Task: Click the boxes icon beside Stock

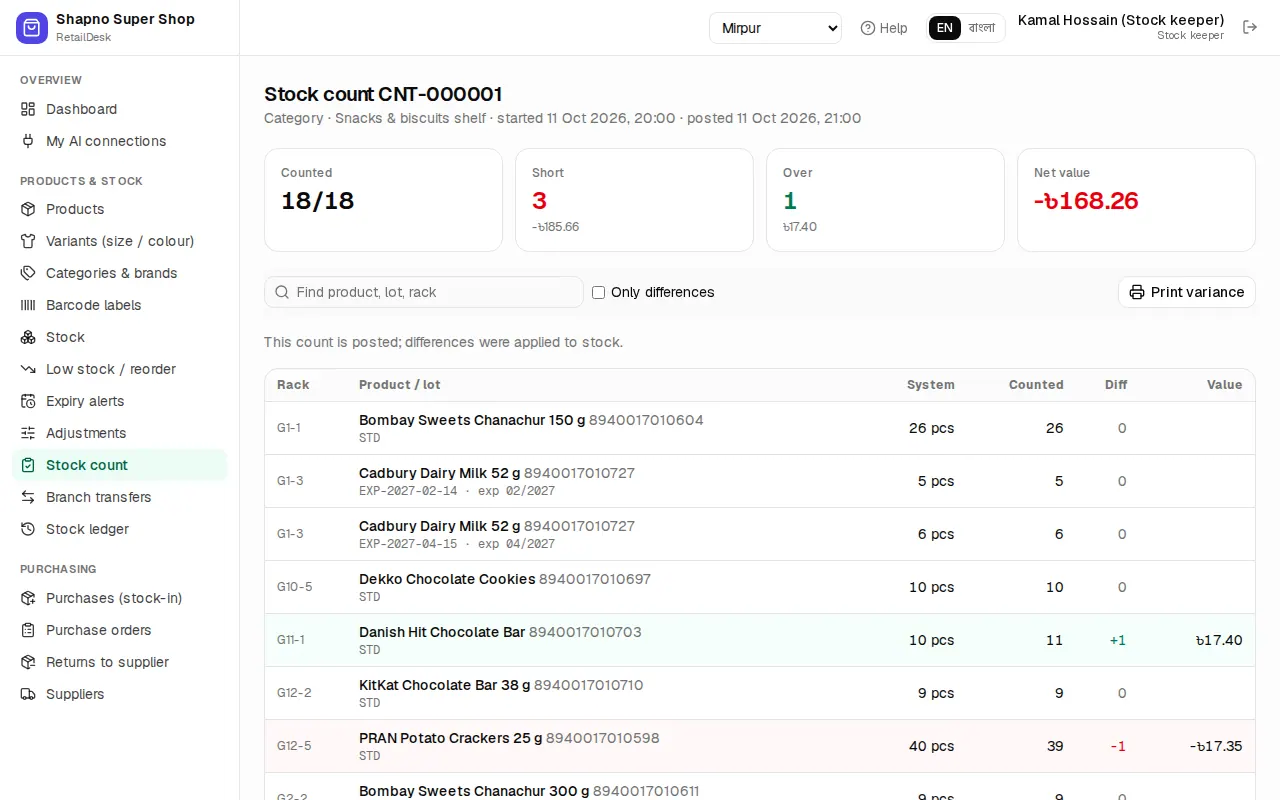Action: pyautogui.click(x=28, y=337)
